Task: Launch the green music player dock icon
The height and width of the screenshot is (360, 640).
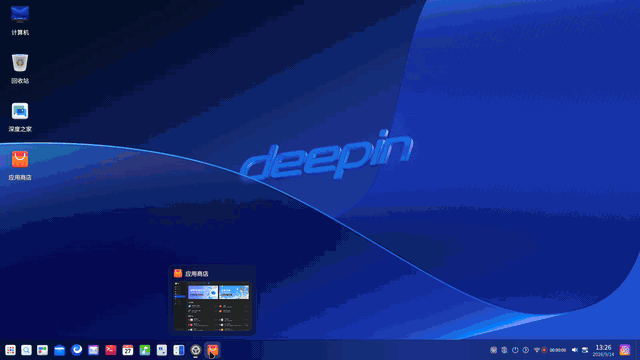Action: 144,350
